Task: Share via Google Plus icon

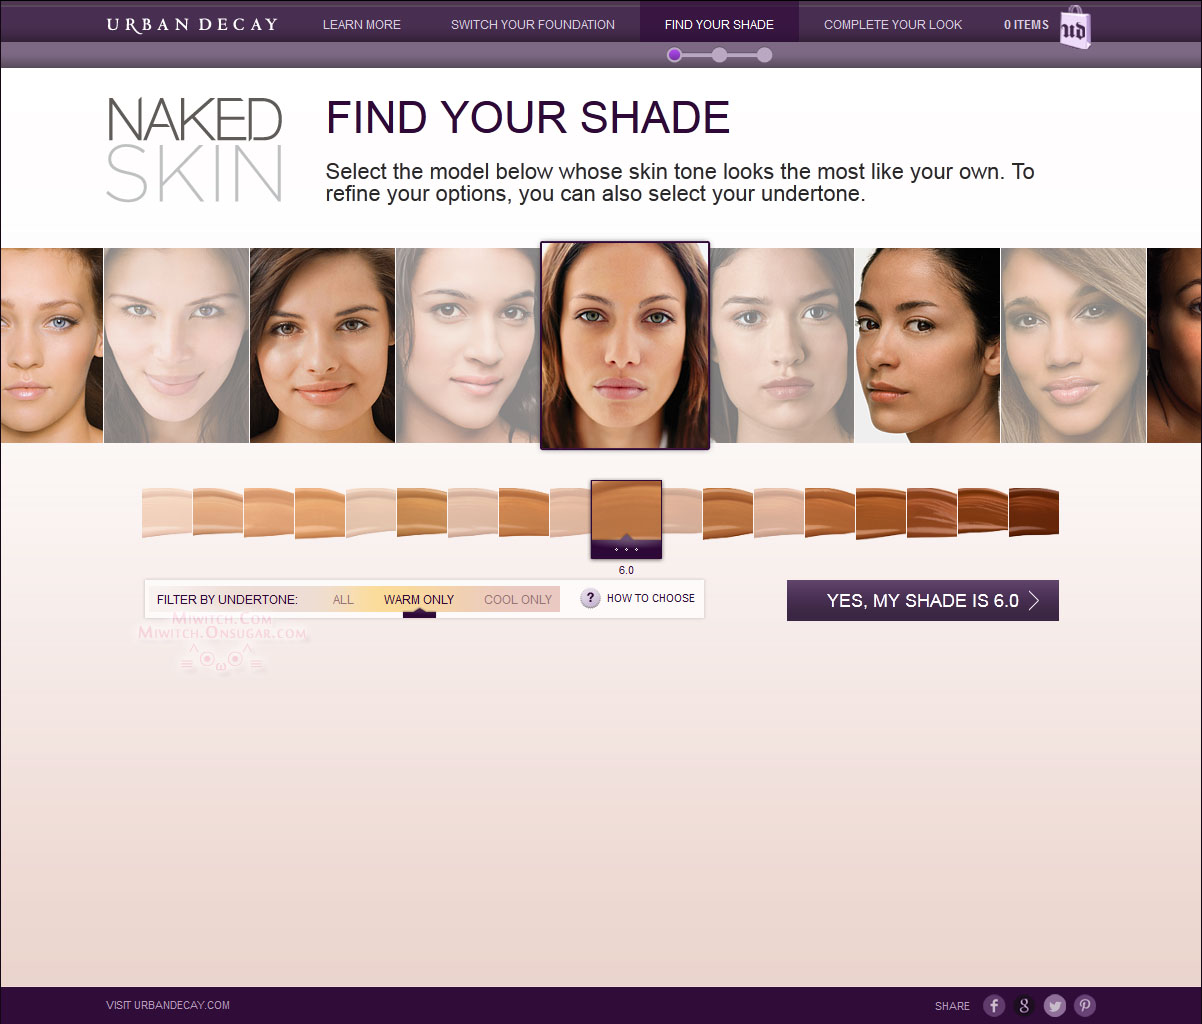Action: pos(1024,1006)
